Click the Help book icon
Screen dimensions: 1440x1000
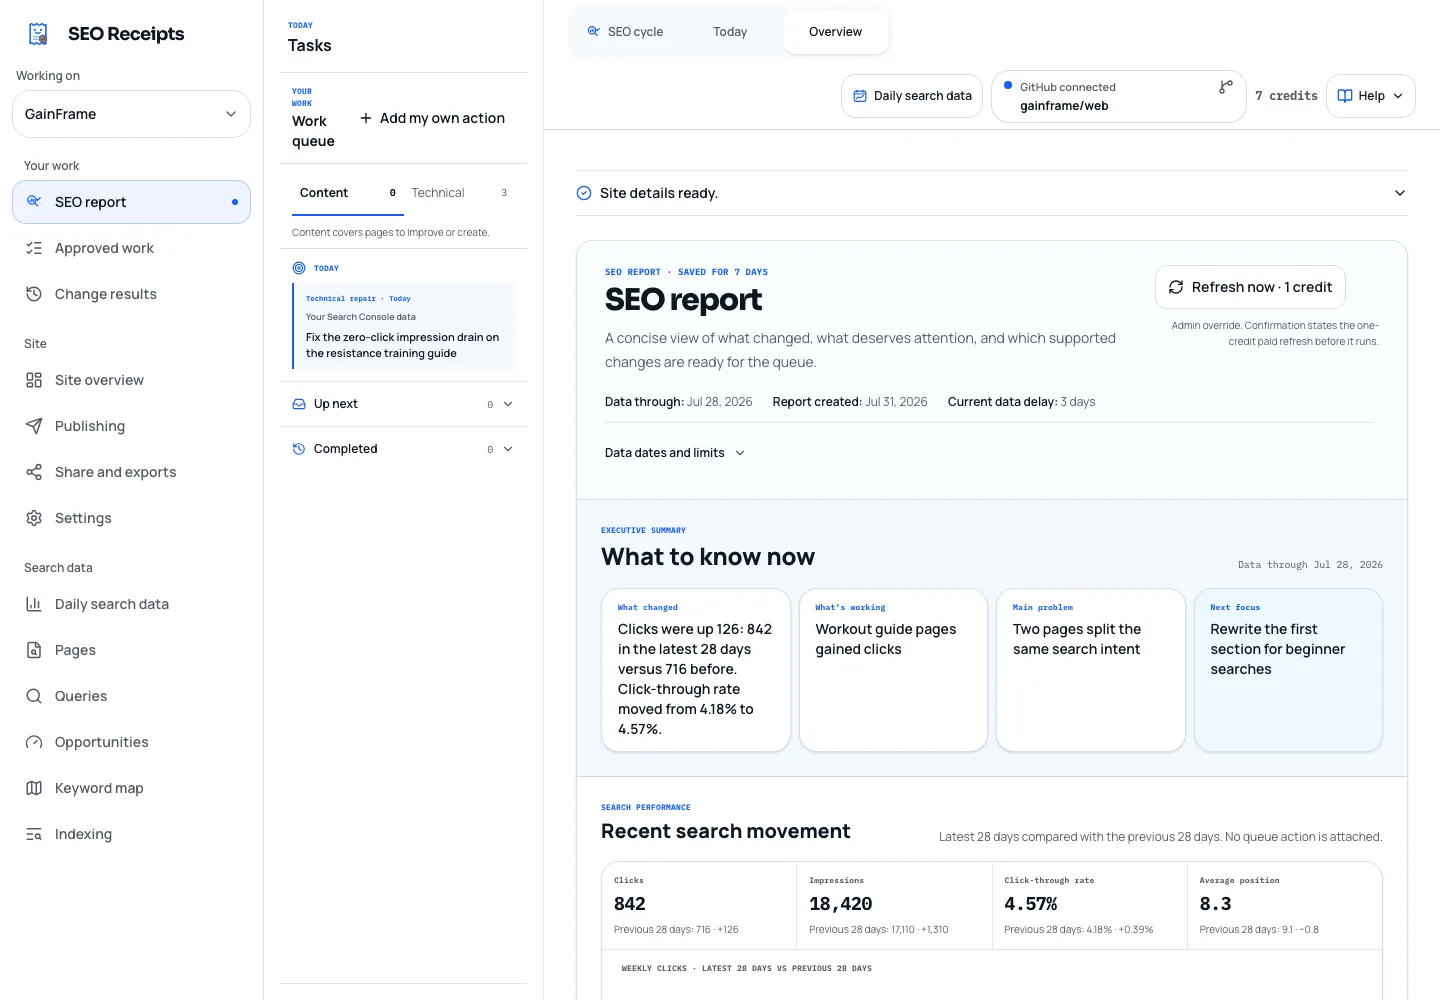pos(1345,96)
